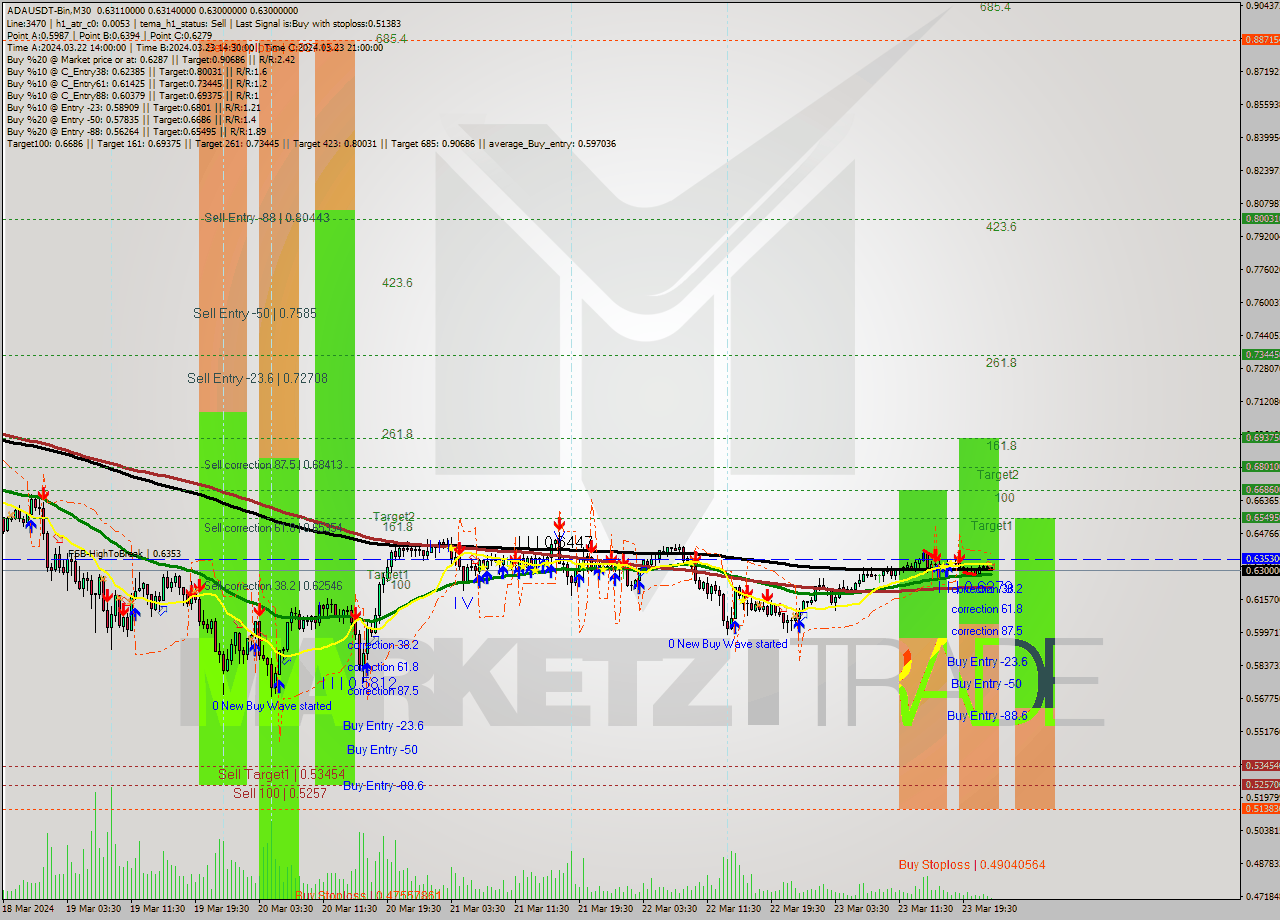Click the 0.5997 price axis value
1280x920 pixels.
(x=1262, y=632)
